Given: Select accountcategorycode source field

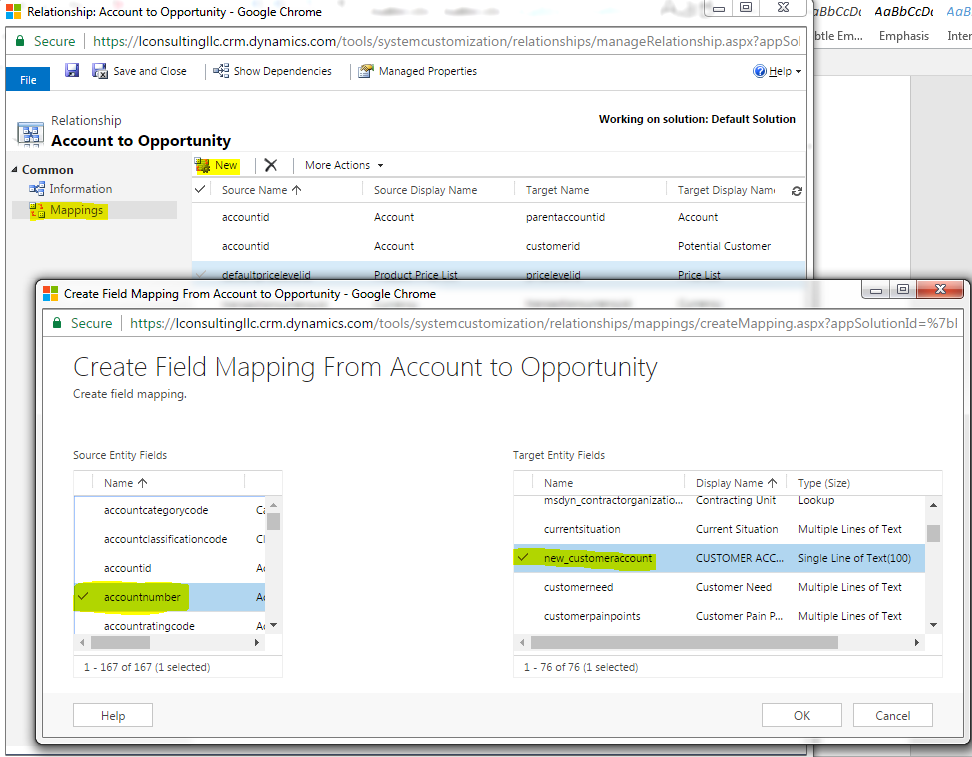Looking at the screenshot, I should 170,510.
